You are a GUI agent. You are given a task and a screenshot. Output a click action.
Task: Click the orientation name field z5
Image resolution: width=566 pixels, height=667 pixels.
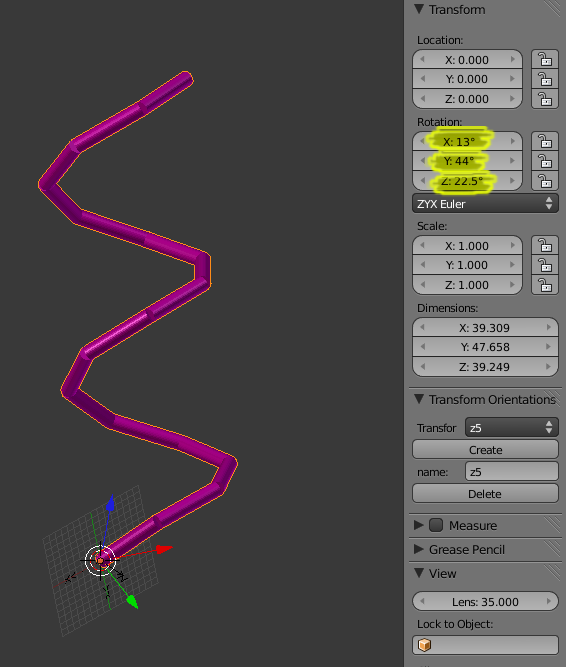tap(512, 472)
